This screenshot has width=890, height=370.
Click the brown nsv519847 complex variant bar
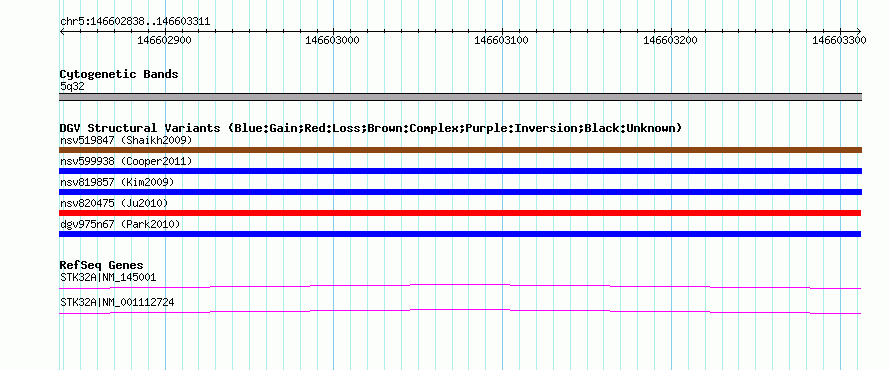tap(460, 150)
